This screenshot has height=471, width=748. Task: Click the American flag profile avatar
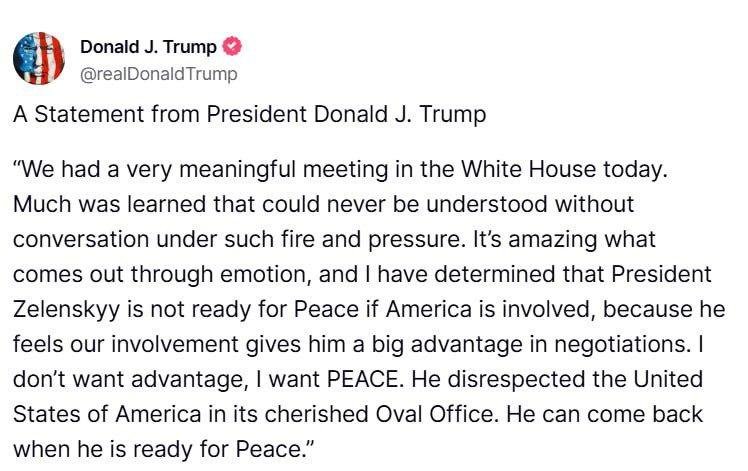click(39, 57)
